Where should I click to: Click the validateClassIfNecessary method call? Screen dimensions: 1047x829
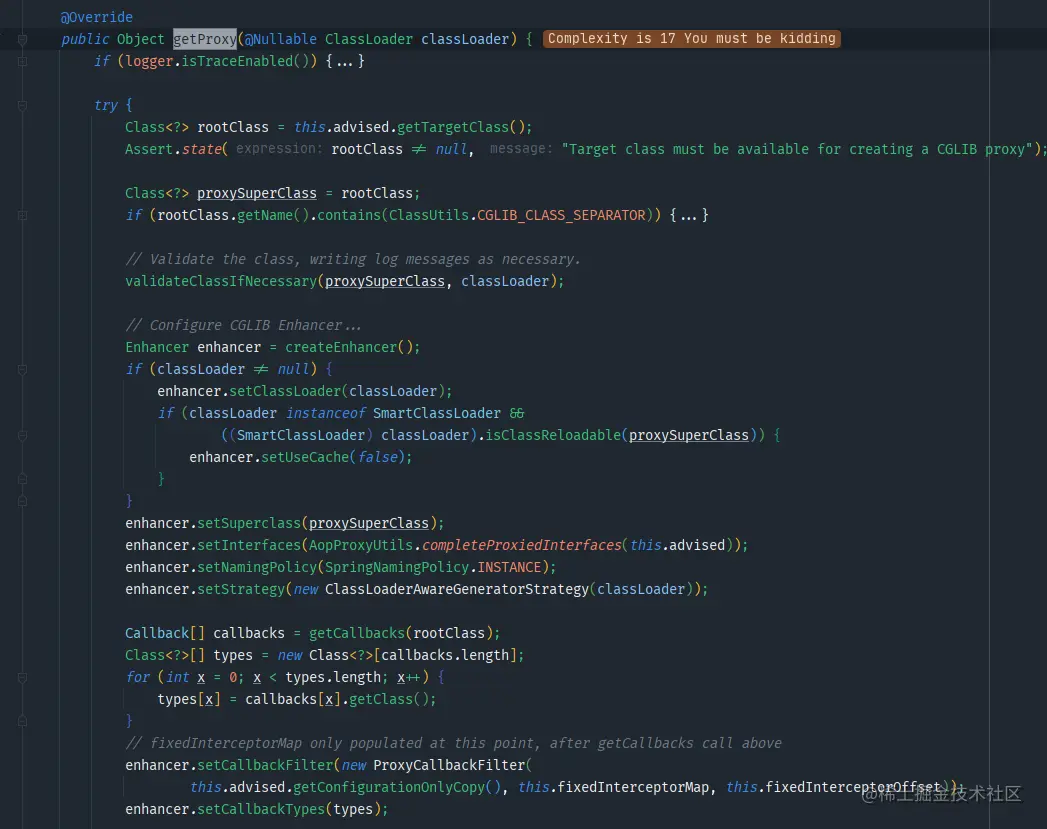220,282
